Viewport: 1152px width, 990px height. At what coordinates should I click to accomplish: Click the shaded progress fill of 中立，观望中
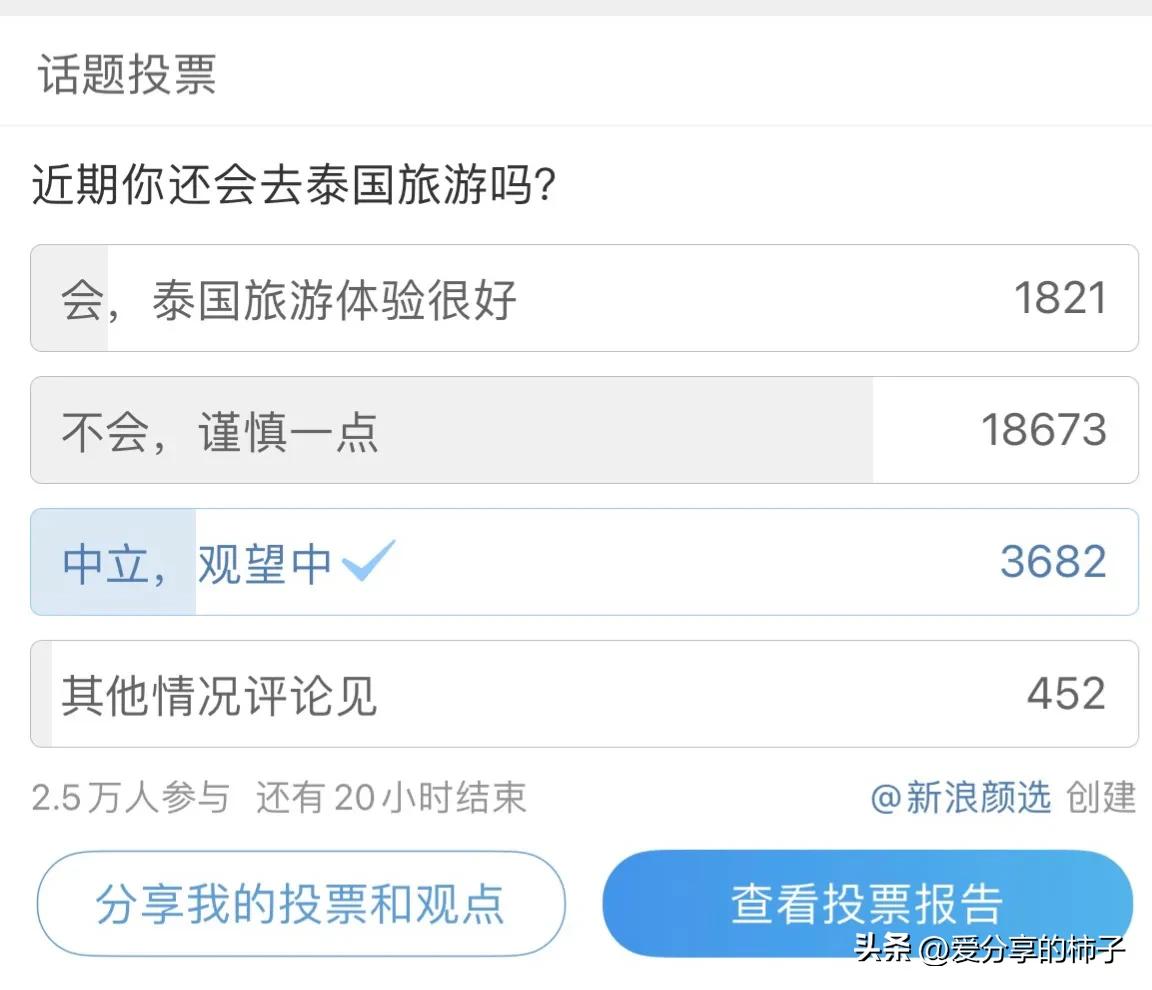[112, 562]
